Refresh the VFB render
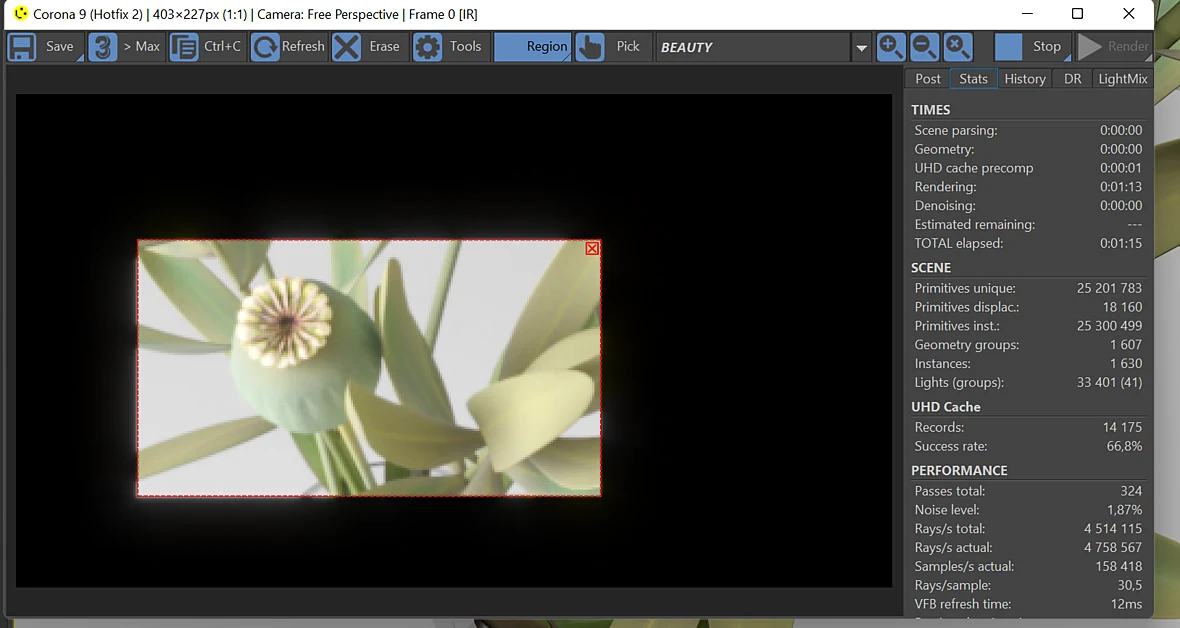This screenshot has height=628, width=1180. [x=287, y=47]
